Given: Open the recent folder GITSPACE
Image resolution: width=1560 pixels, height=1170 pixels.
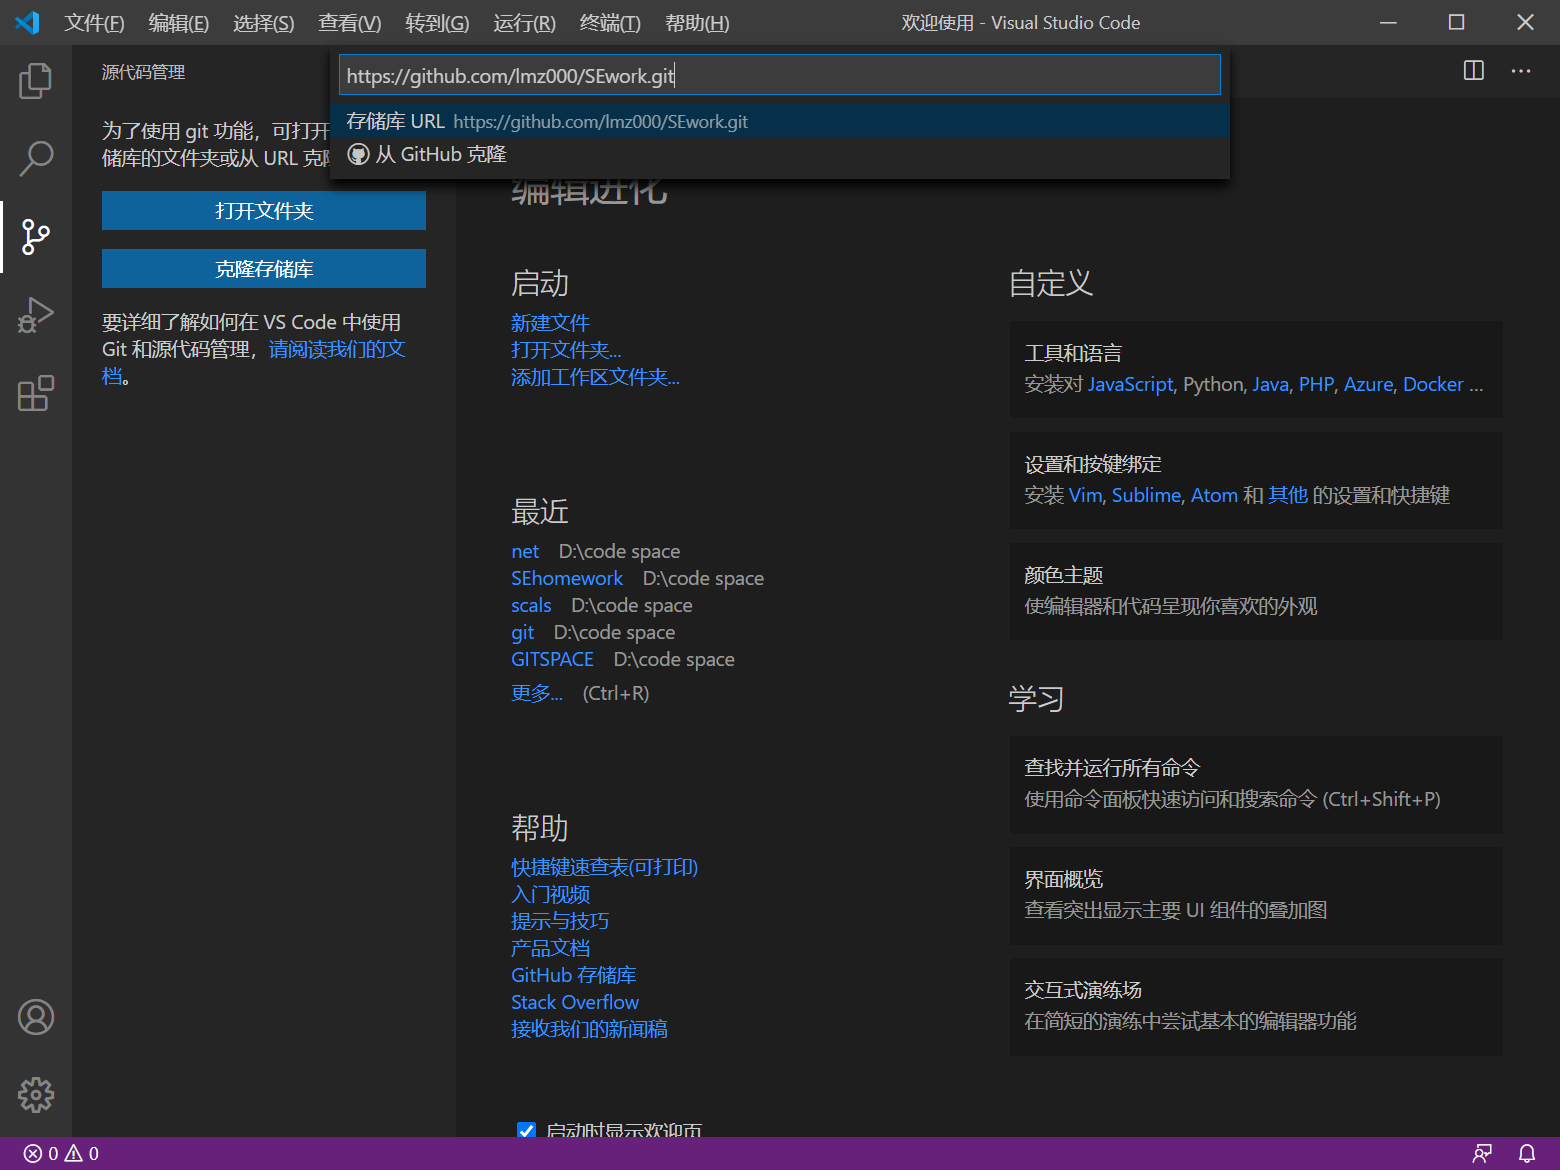Looking at the screenshot, I should pos(552,659).
